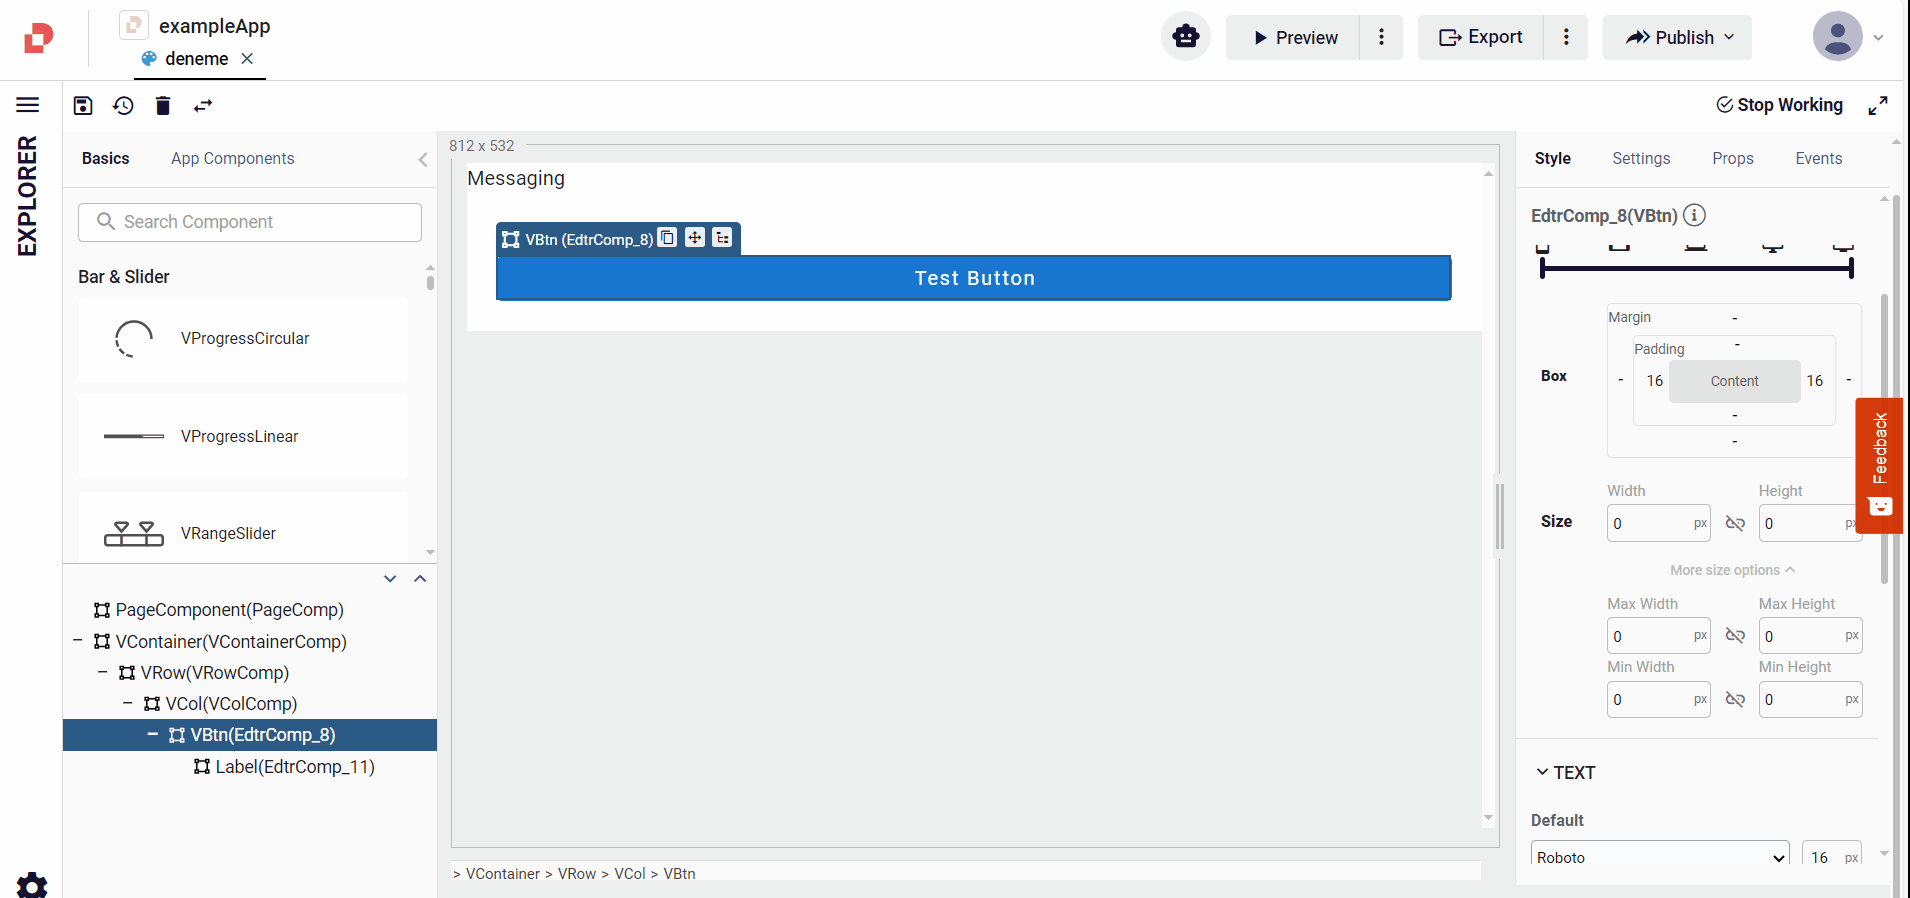Image resolution: width=1910 pixels, height=898 pixels.
Task: Click the info icon beside EdtrComp_8(VBtn)
Action: pos(1694,215)
